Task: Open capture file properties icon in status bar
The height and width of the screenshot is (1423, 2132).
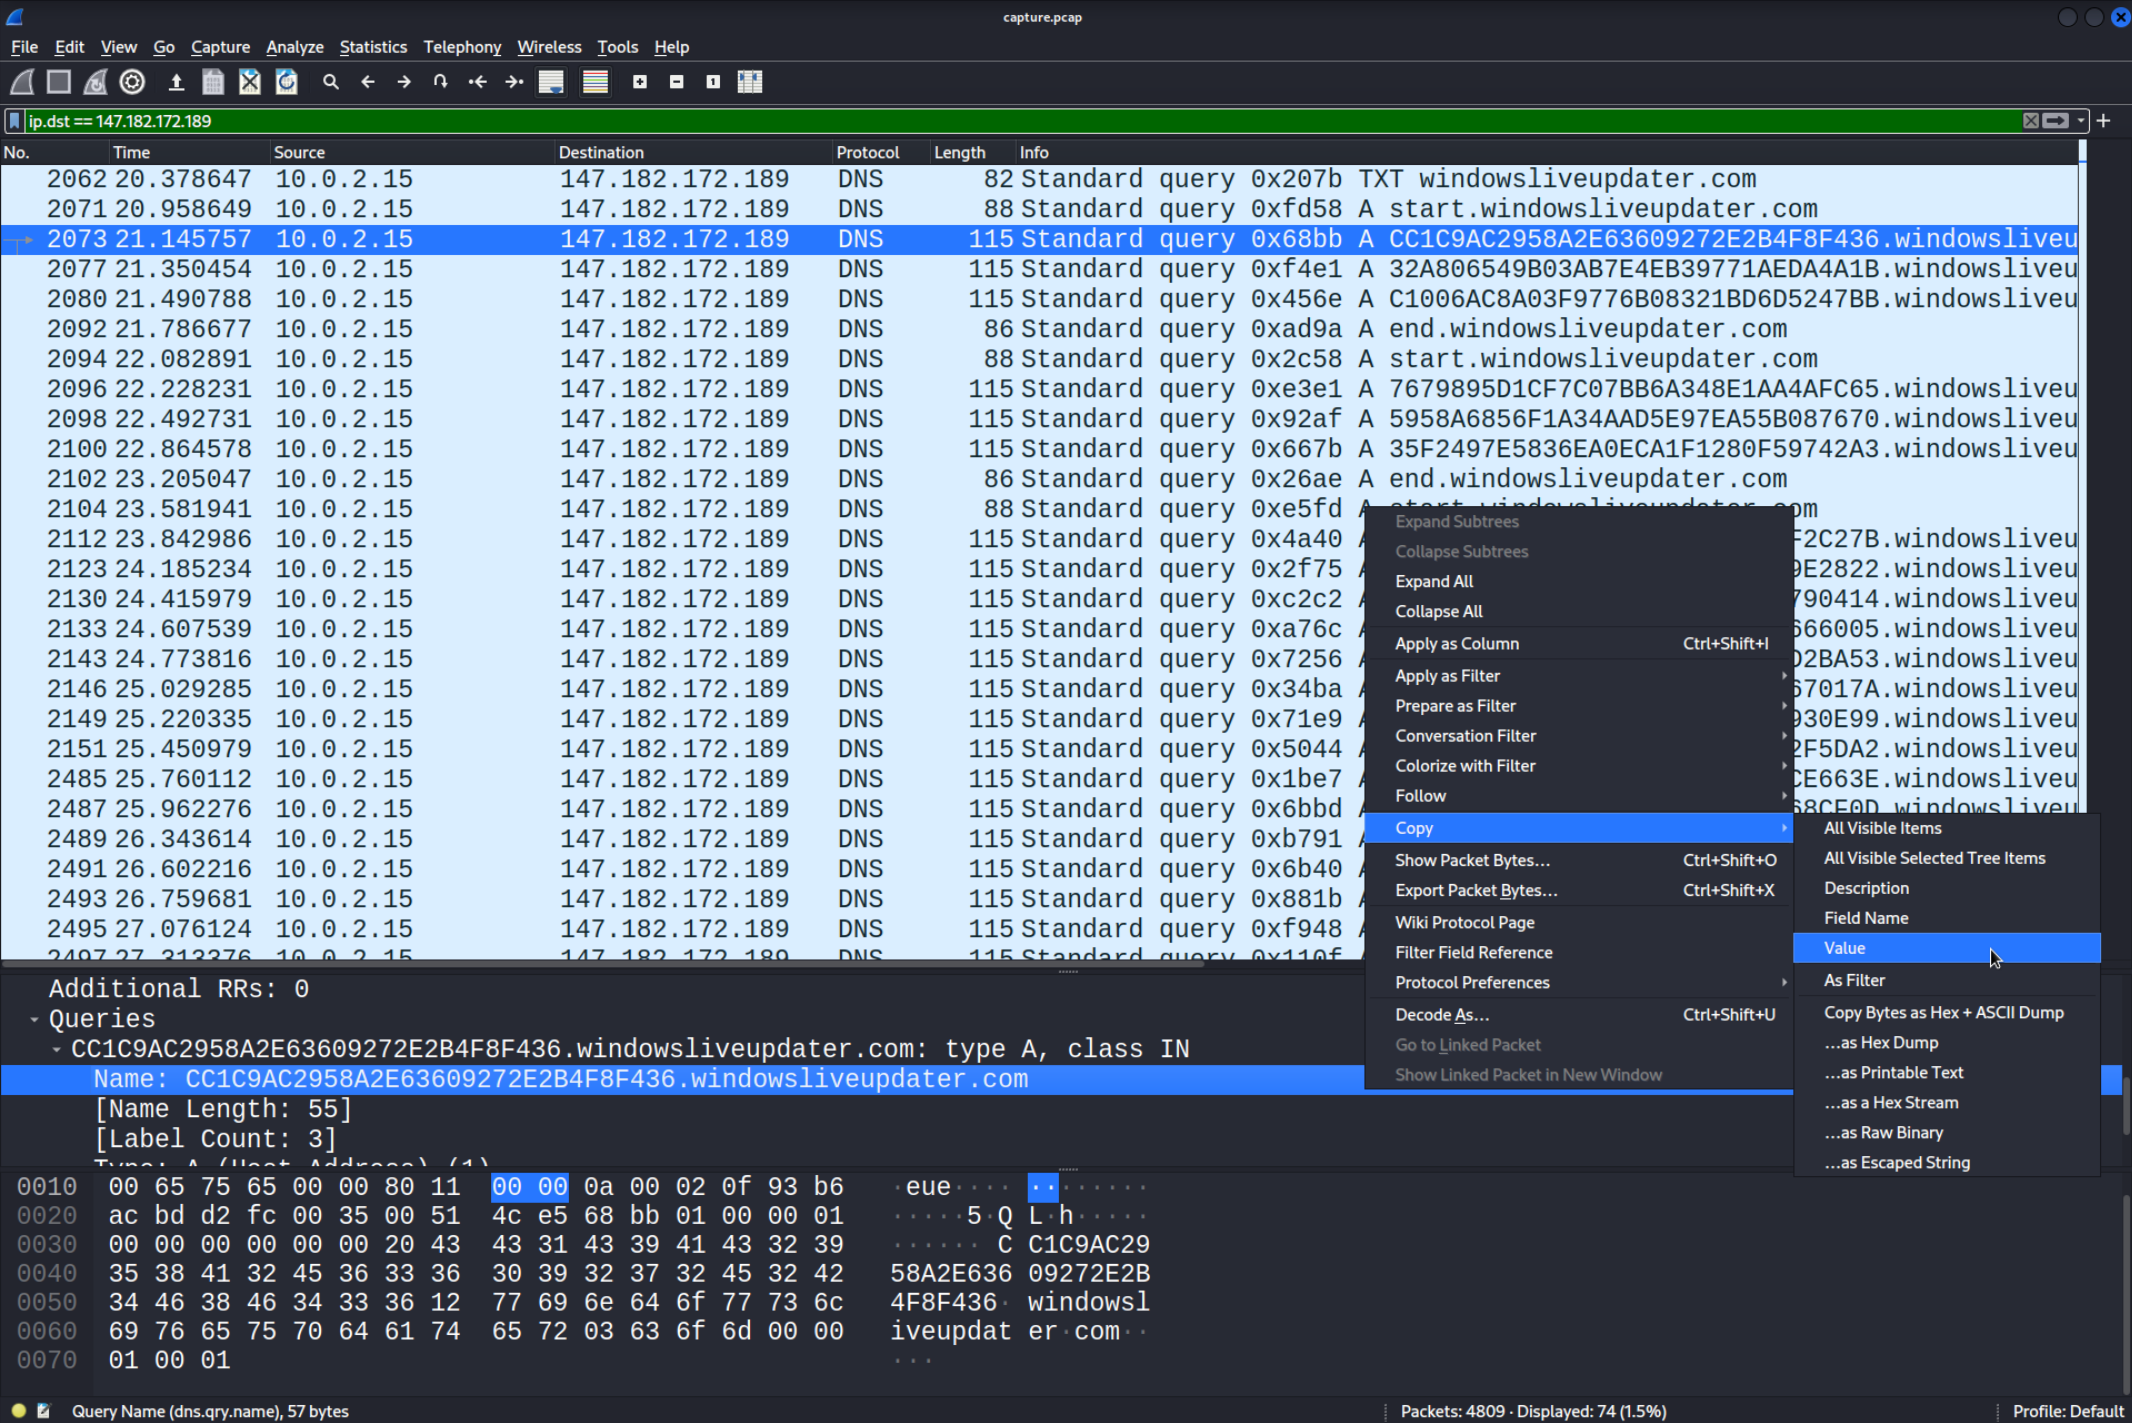Action: [44, 1411]
